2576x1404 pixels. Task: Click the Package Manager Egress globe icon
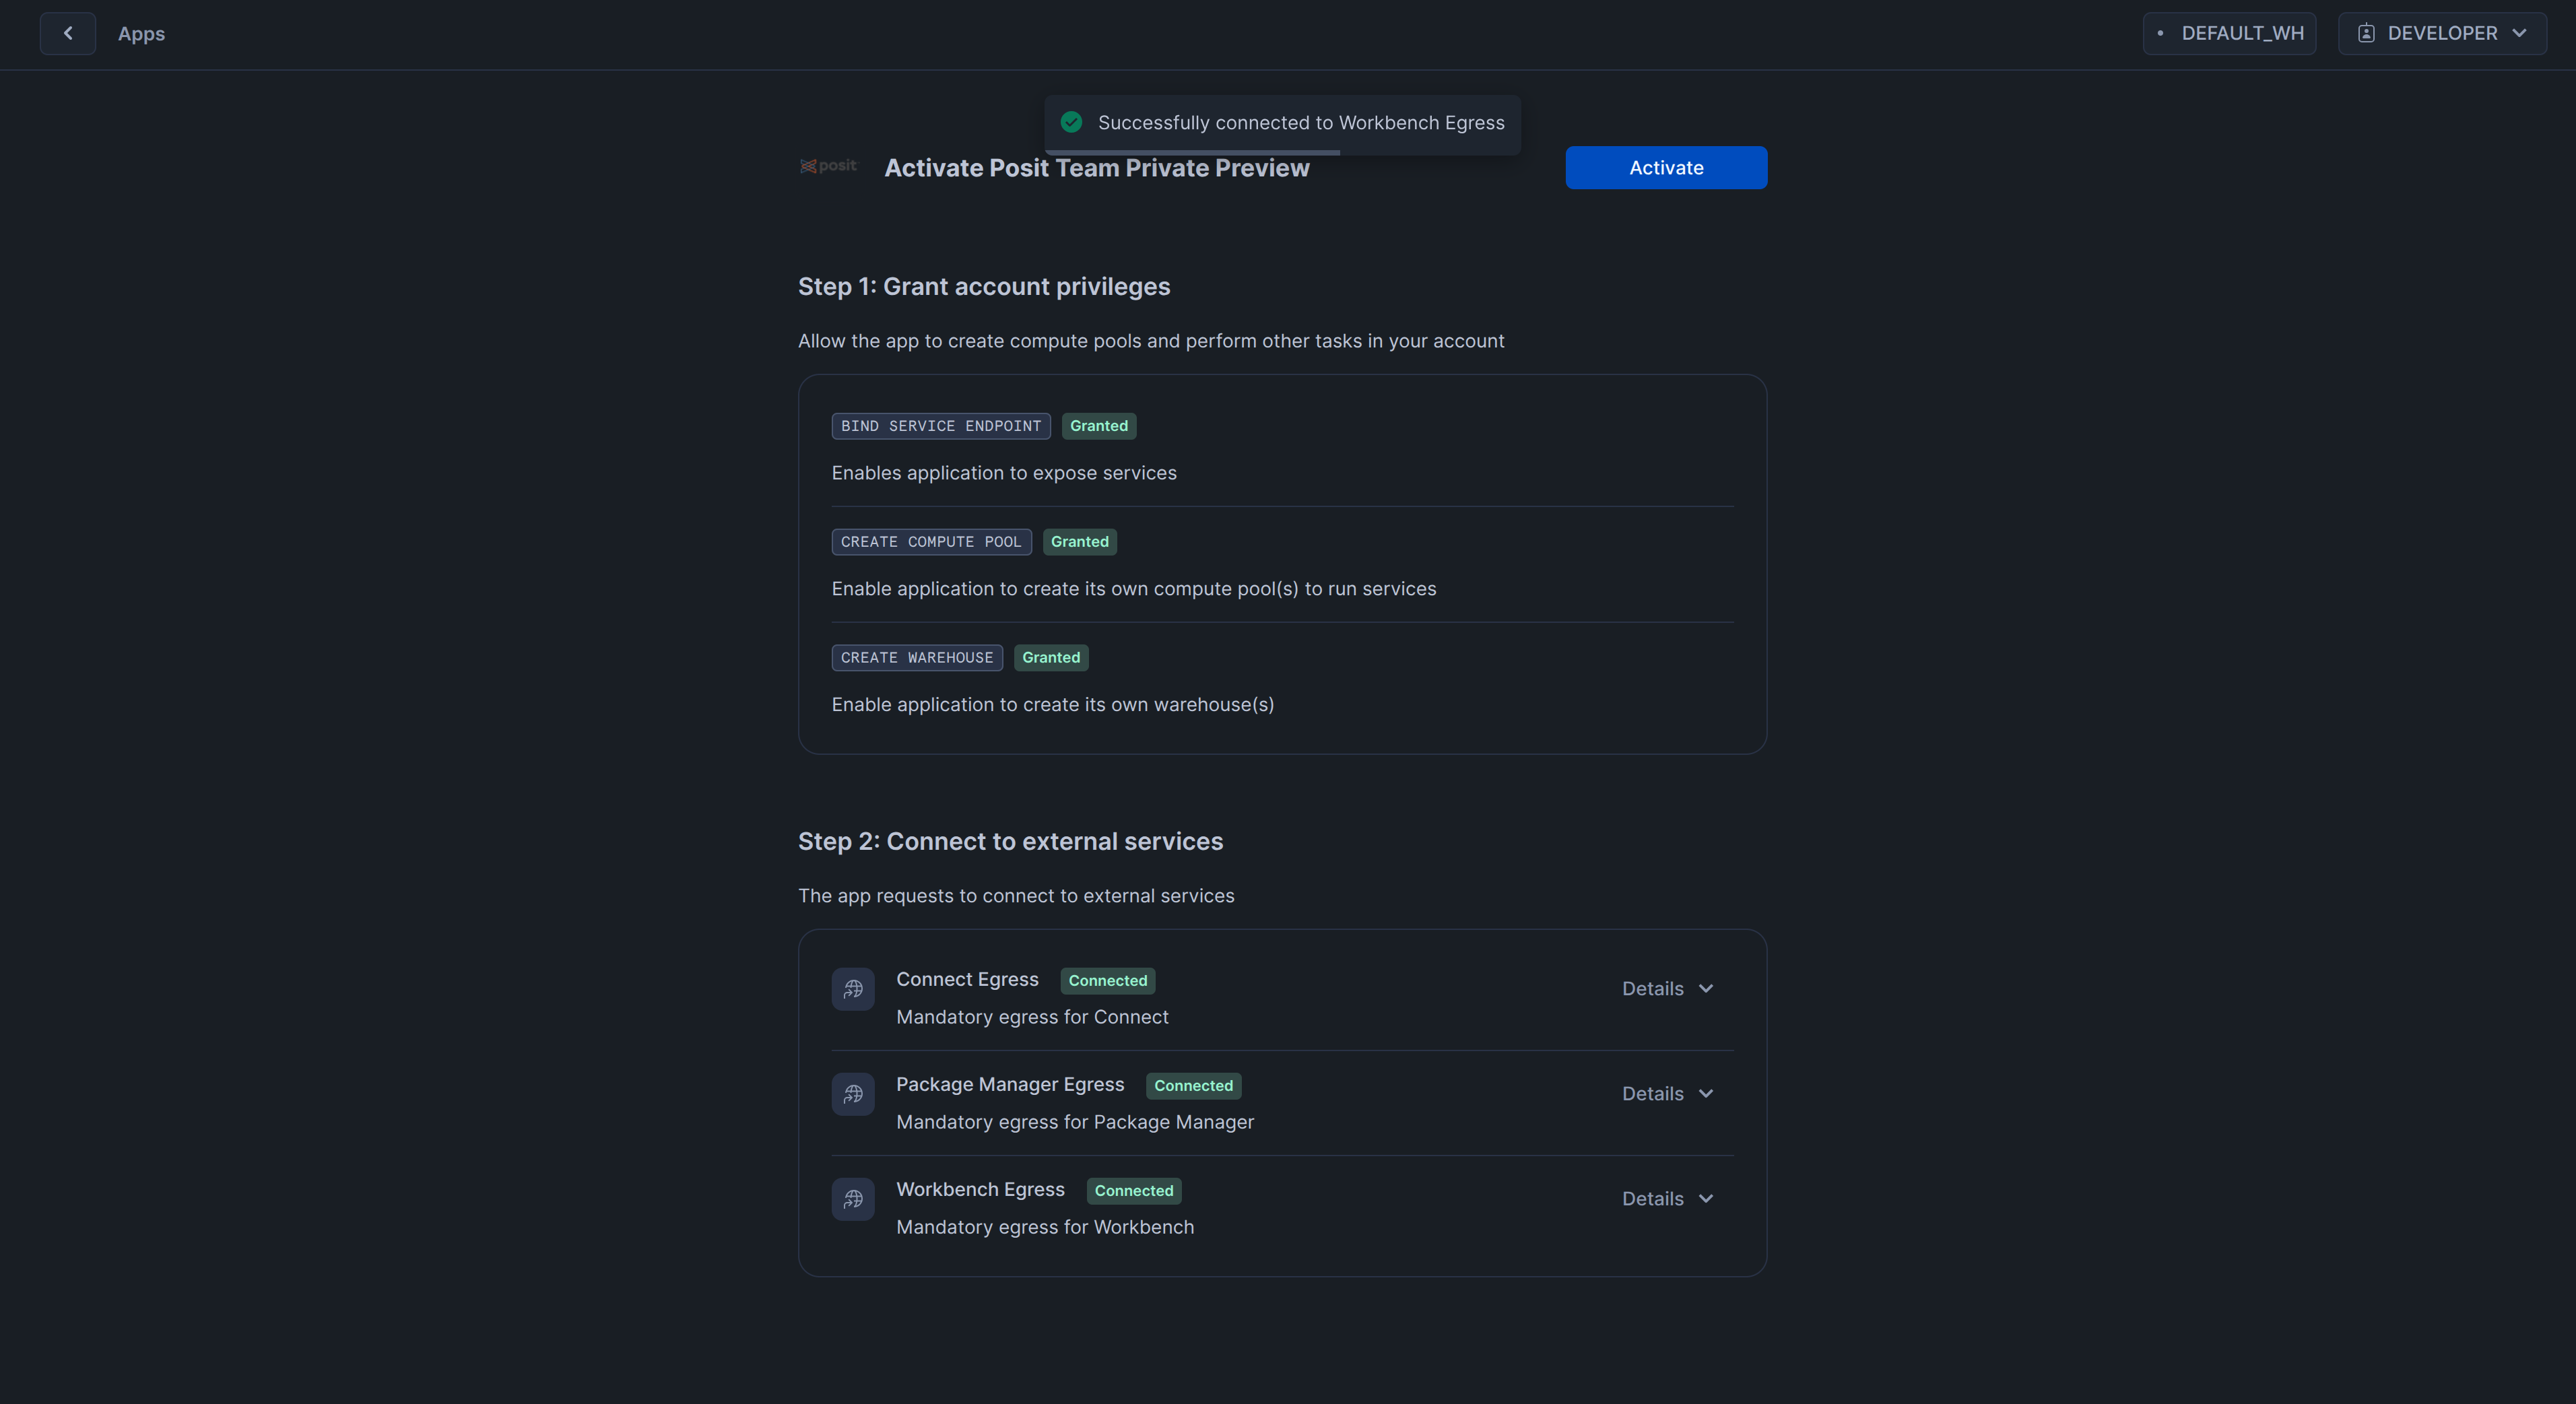point(853,1094)
